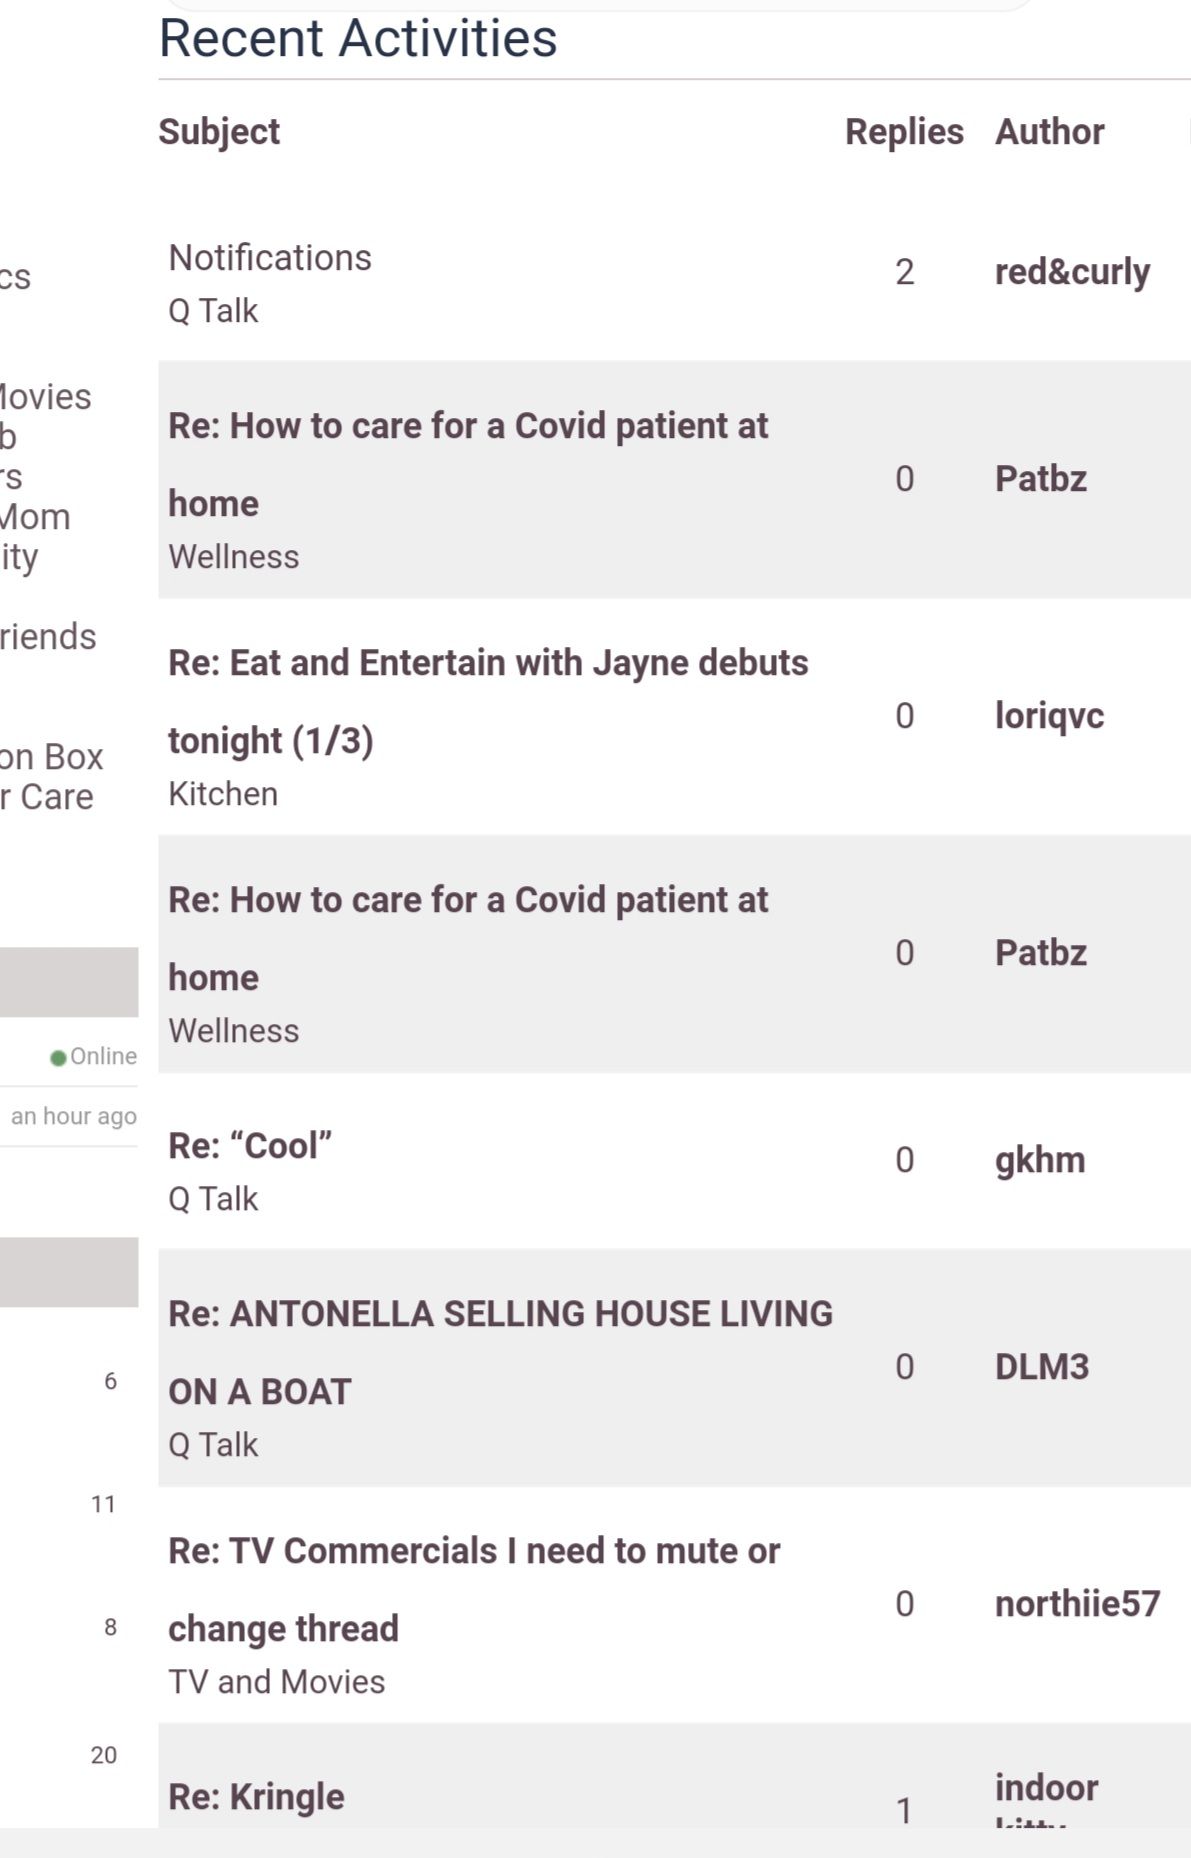Visit gkhm's author profile
This screenshot has height=1858, width=1191.
(1040, 1160)
